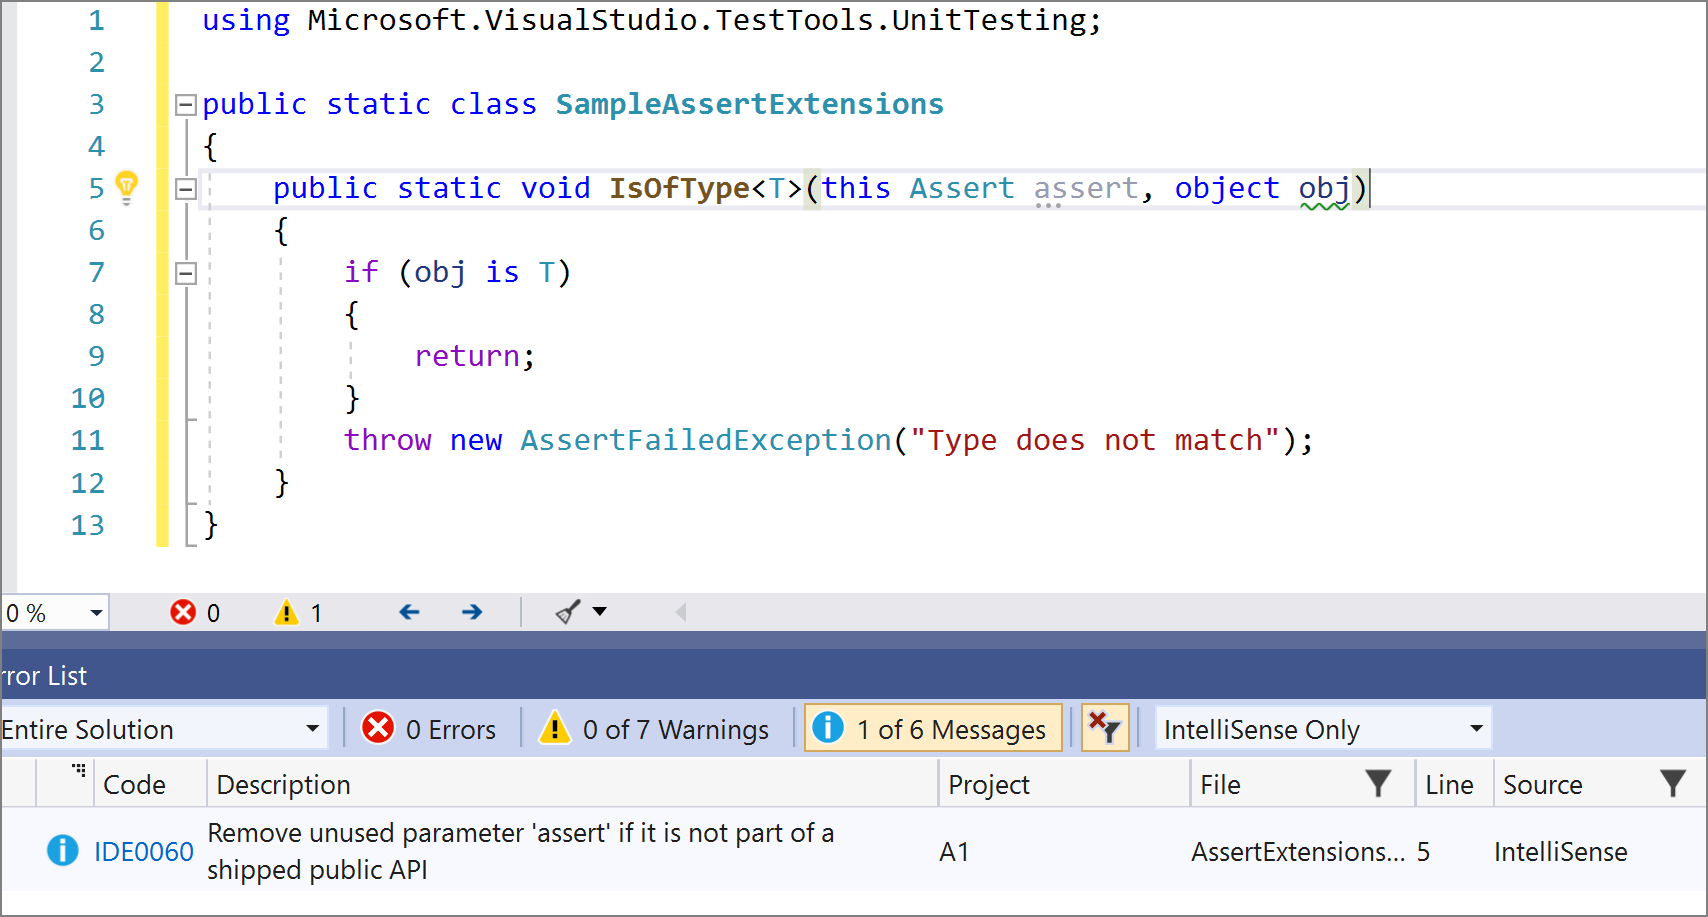
Task: Click the clear all filters icon
Action: pos(1105,728)
